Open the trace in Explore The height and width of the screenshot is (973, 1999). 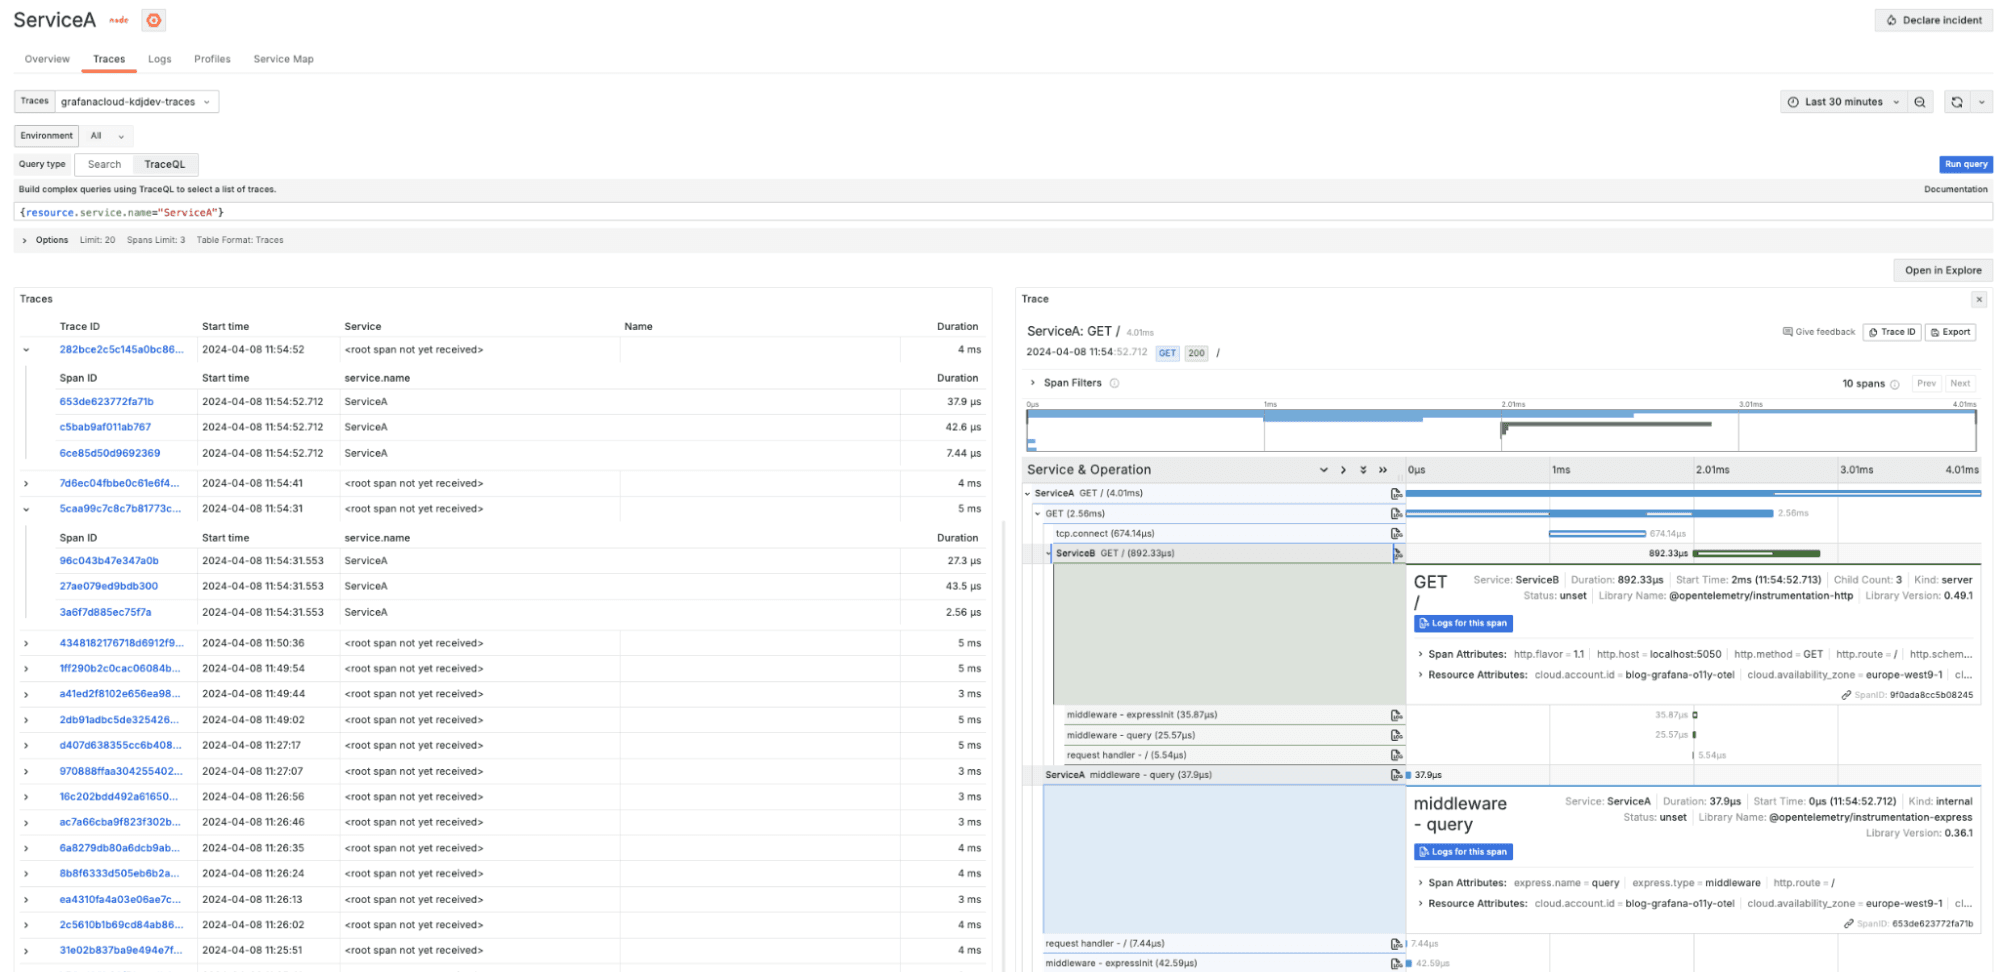[x=1941, y=269]
